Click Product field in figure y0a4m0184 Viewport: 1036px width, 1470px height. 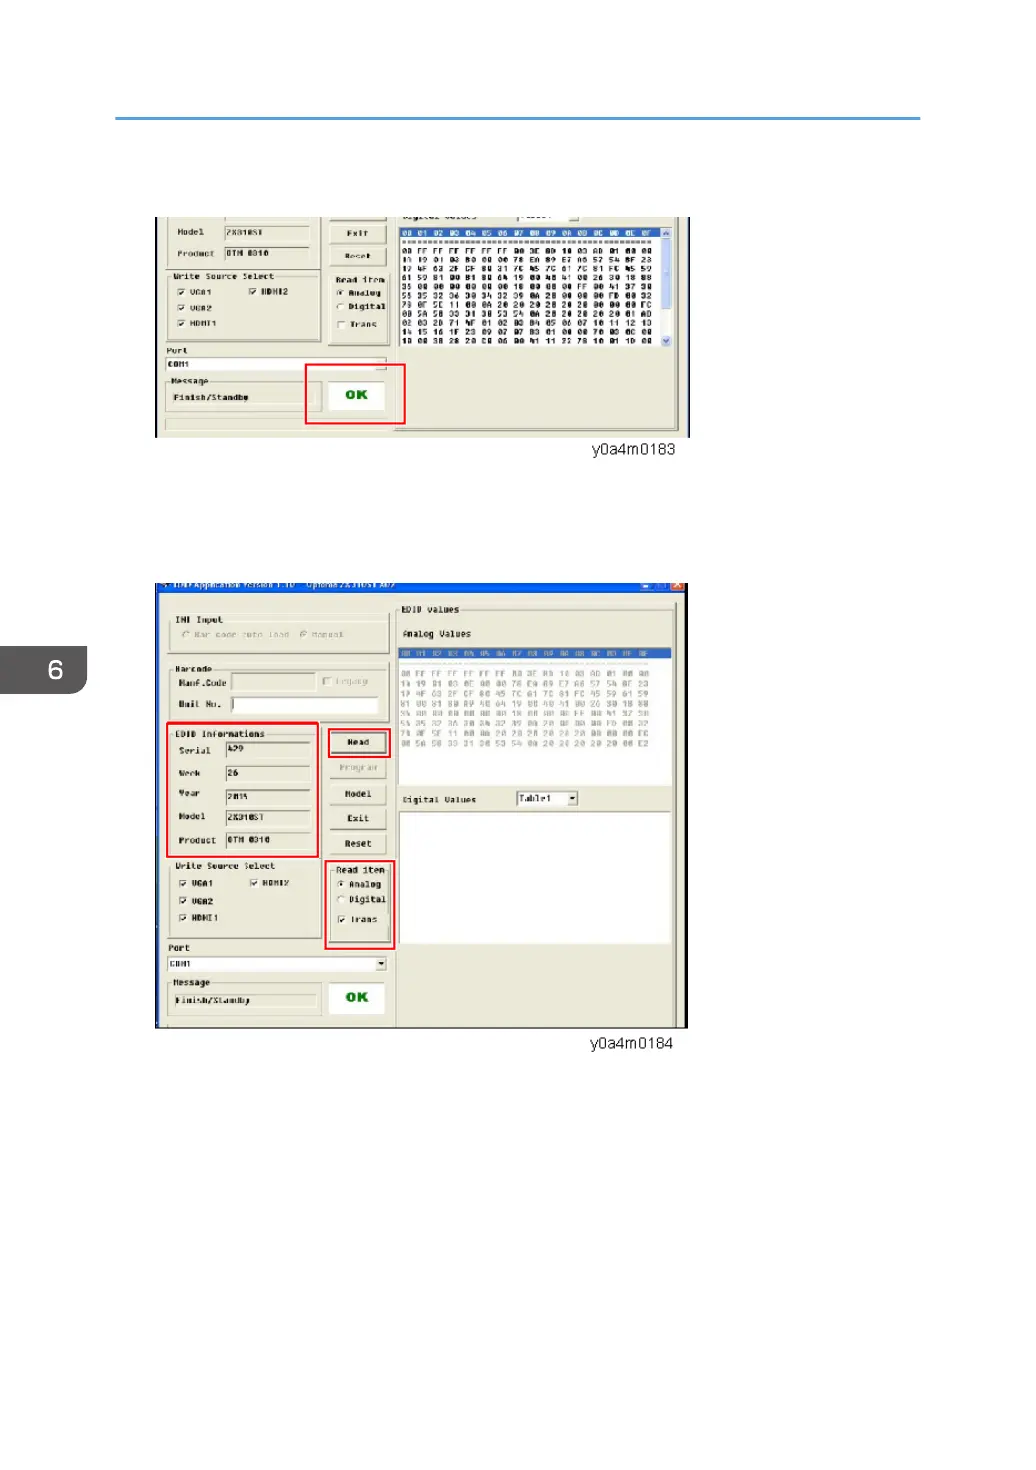click(x=267, y=840)
